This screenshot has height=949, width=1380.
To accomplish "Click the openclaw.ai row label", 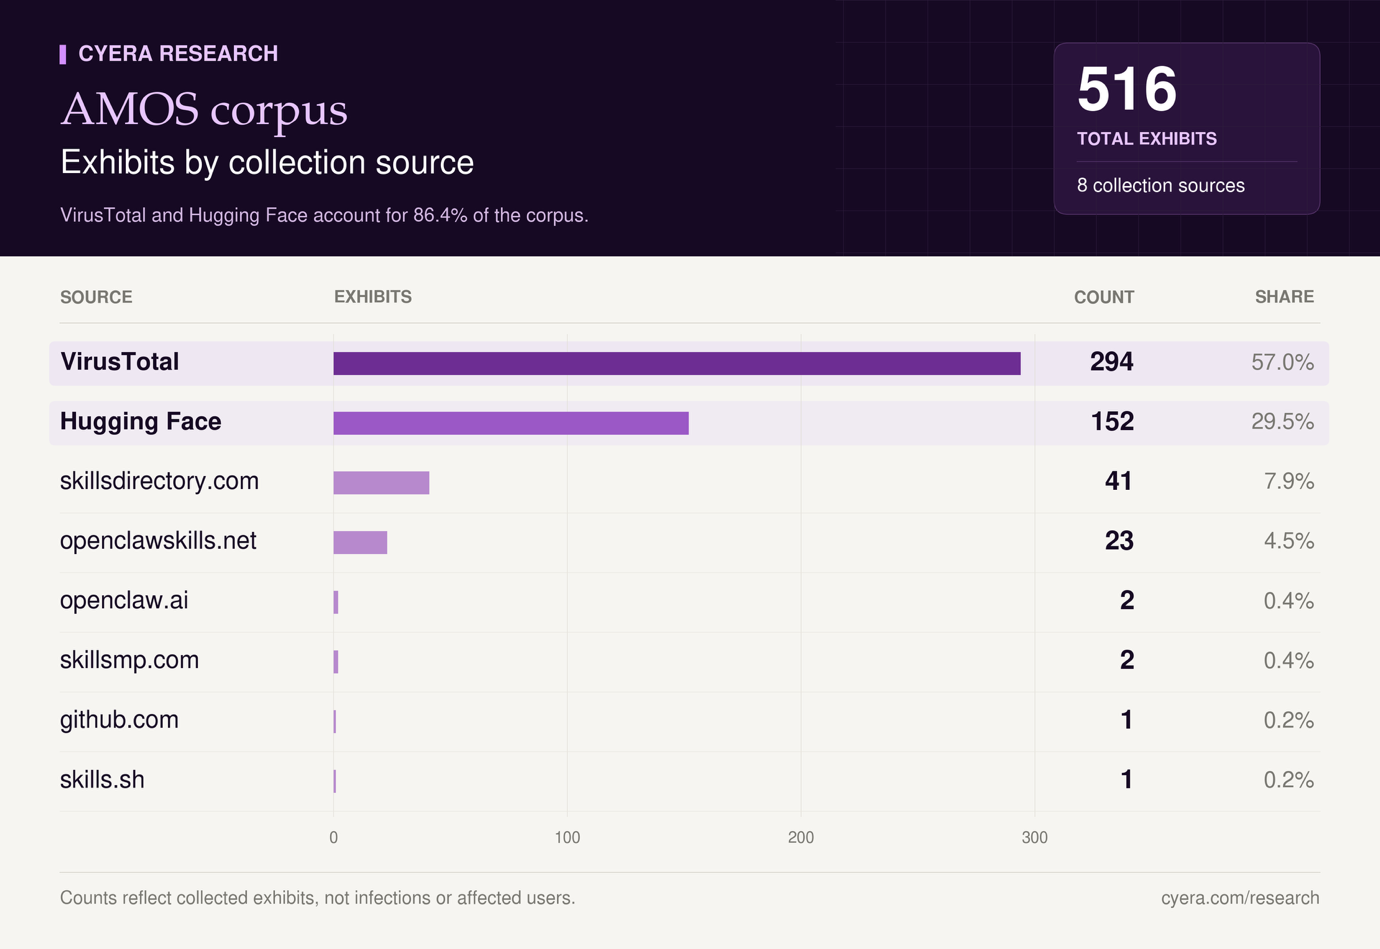I will tap(124, 601).
